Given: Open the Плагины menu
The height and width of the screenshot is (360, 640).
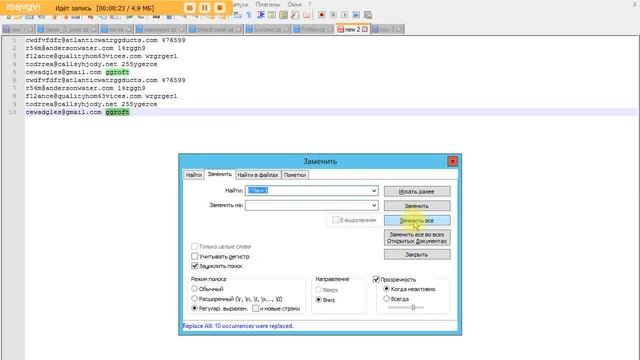Looking at the screenshot, I should [267, 4].
